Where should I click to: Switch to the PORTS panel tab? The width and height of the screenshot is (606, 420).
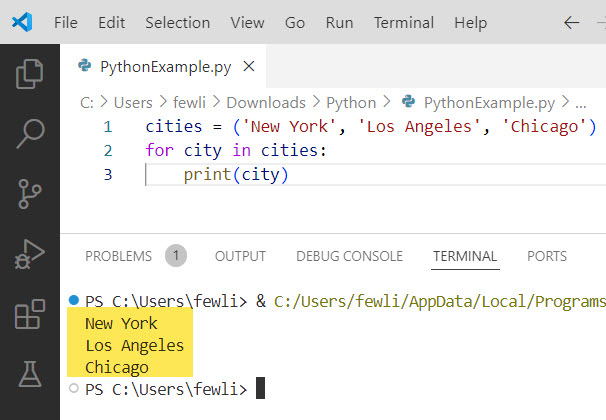coord(547,256)
